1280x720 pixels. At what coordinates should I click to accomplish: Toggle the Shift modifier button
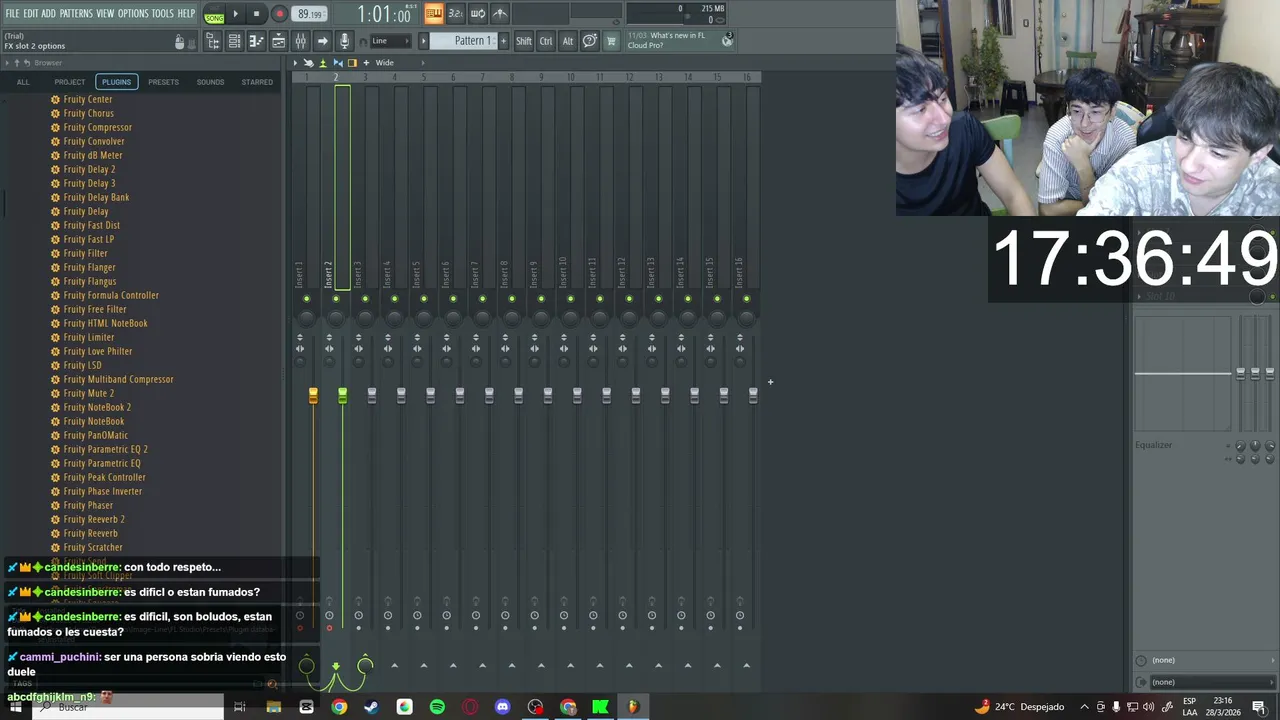524,41
